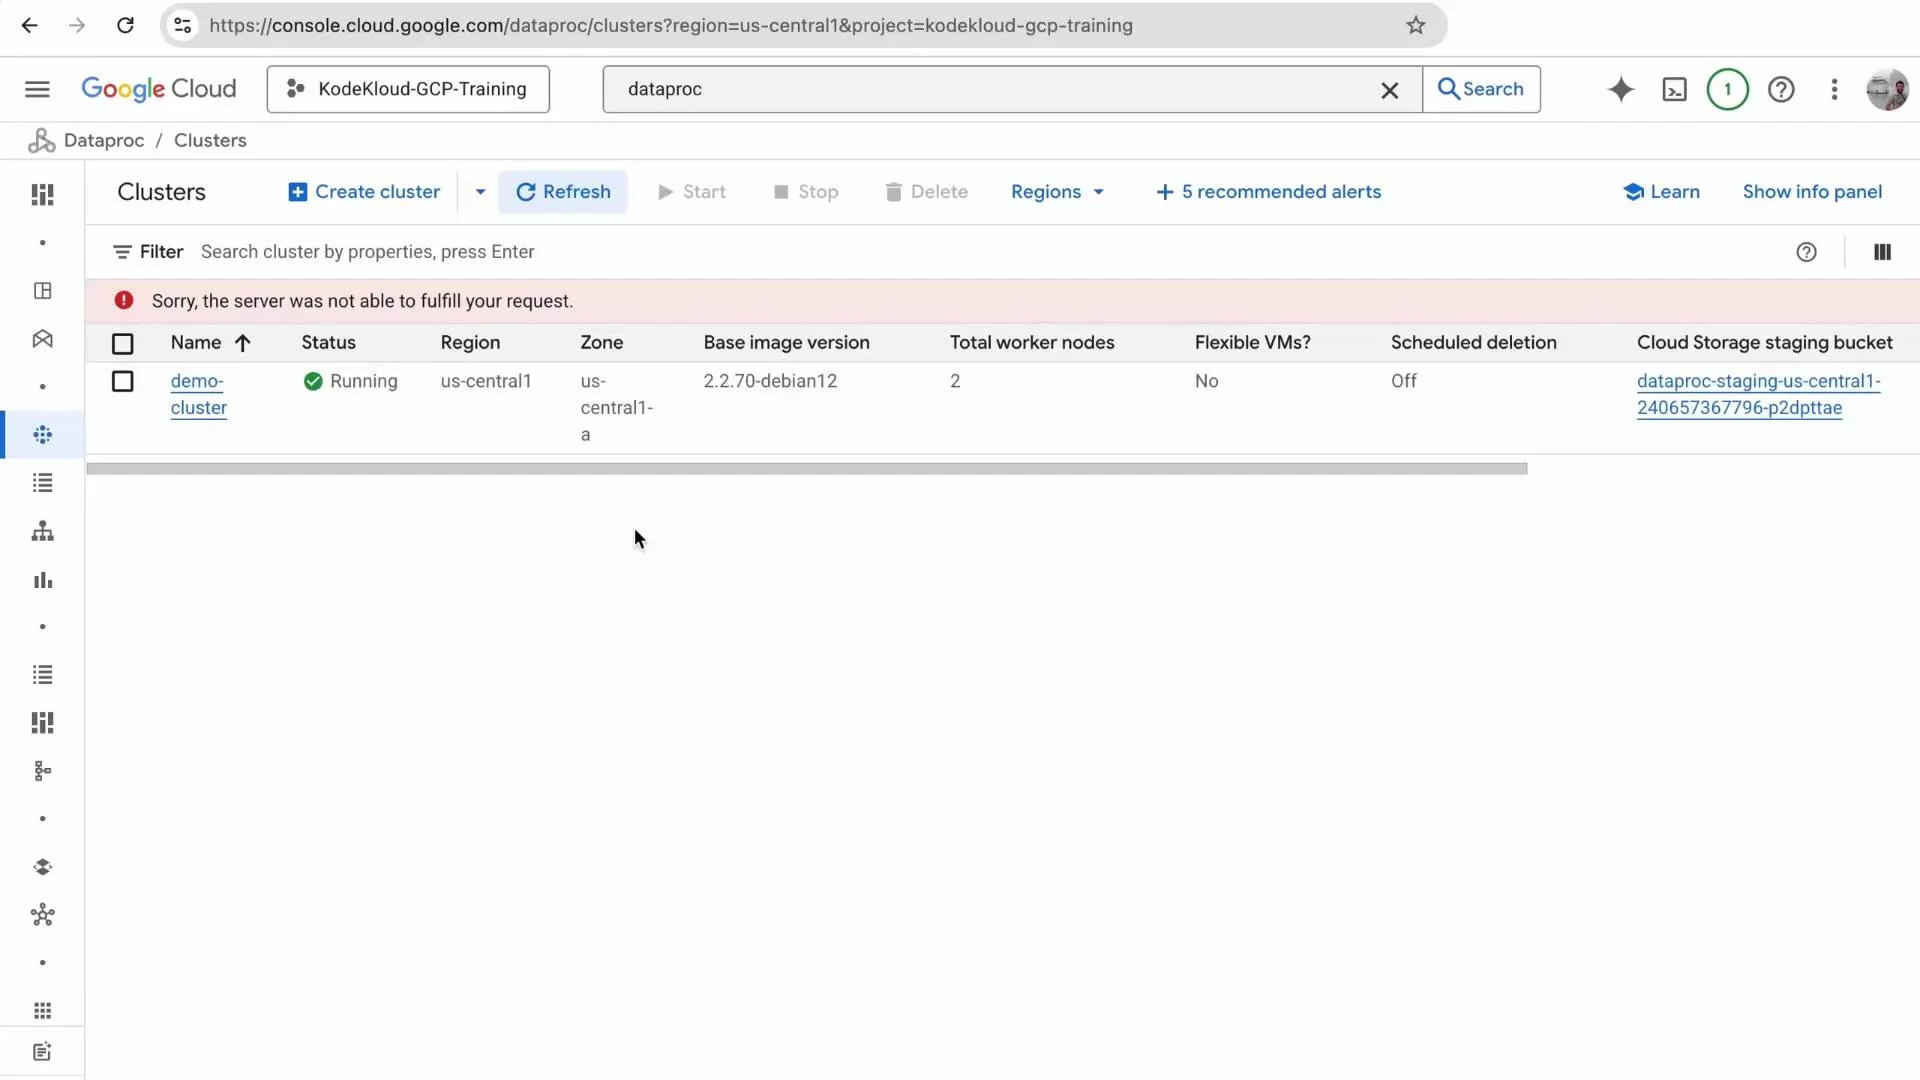
Task: Sort clusters by the Name column
Action: [210, 343]
